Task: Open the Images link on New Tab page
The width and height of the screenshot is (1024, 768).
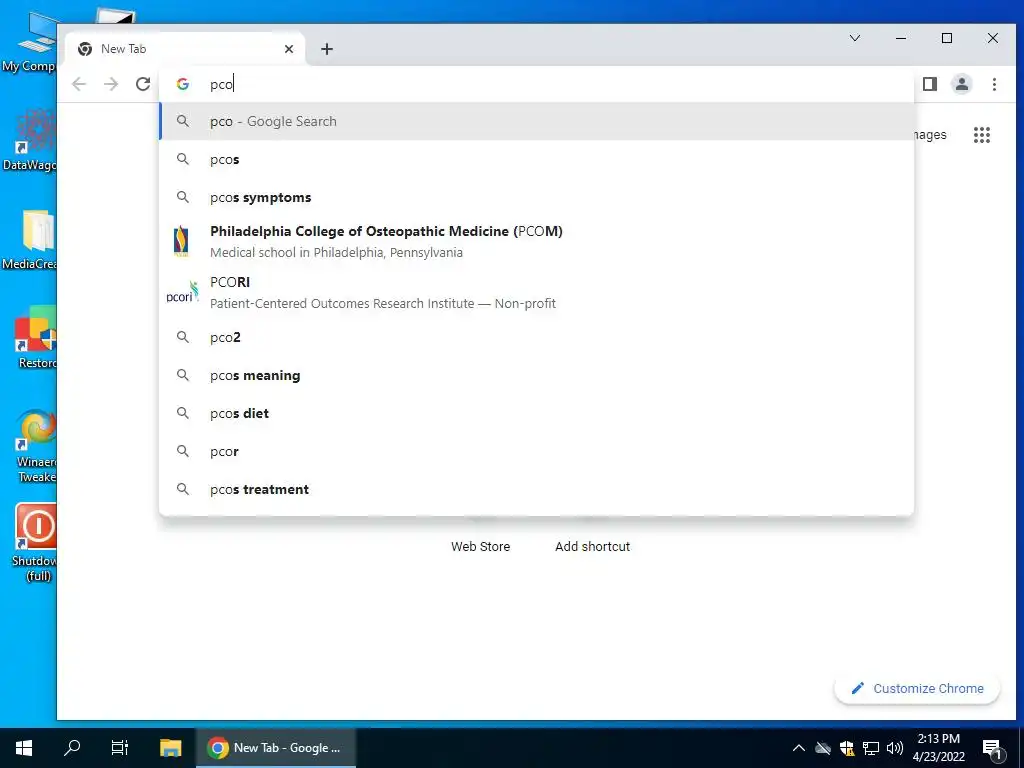Action: click(930, 135)
